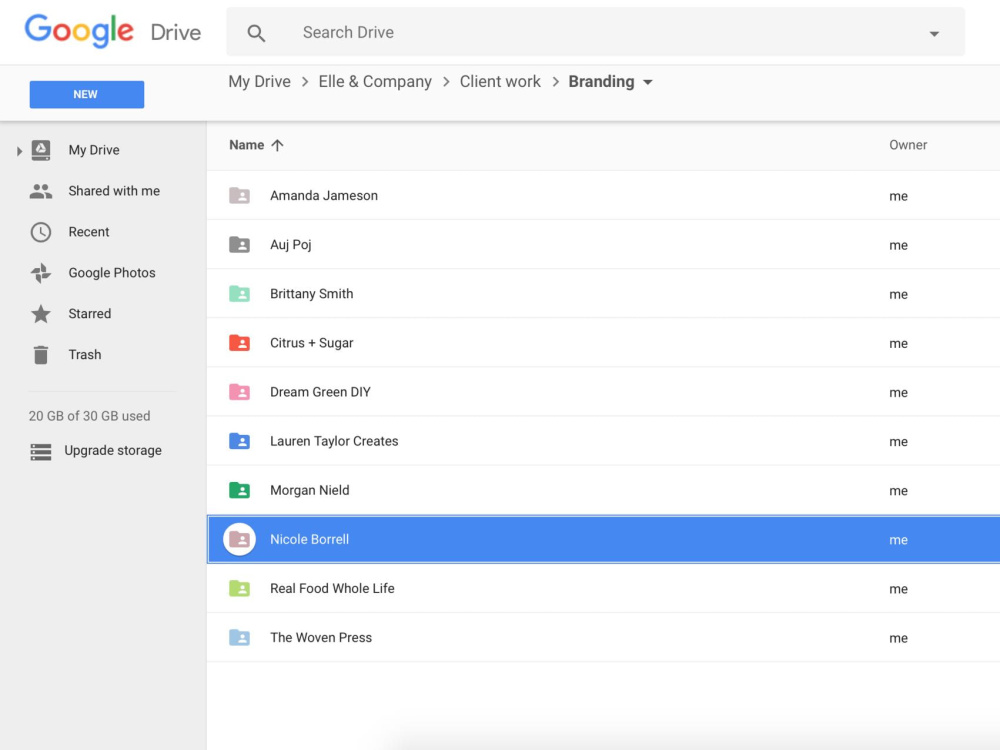The image size is (1000, 750).
Task: Click '20 GB of 30 GB used' text
Action: [89, 416]
